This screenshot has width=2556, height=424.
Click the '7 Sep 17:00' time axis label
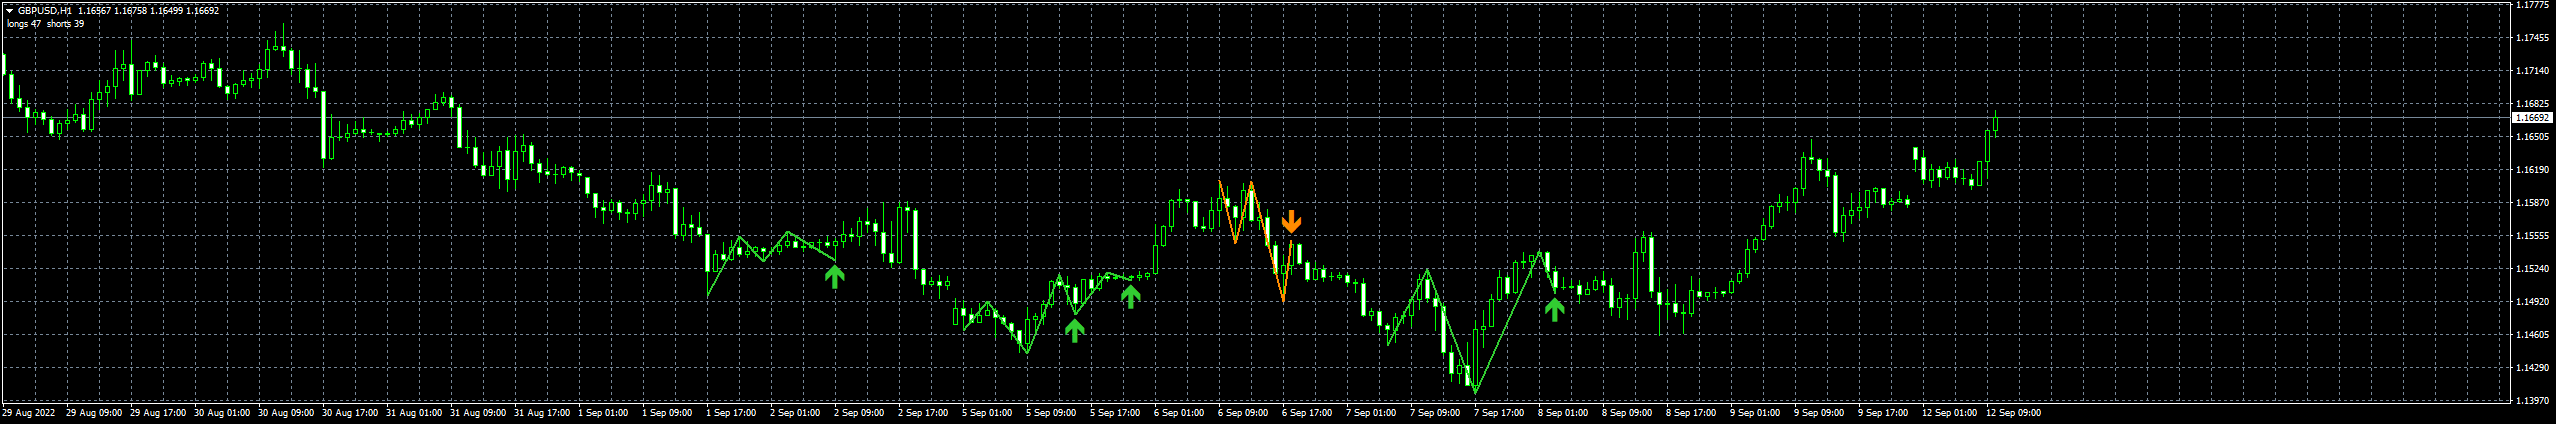pyautogui.click(x=1500, y=413)
